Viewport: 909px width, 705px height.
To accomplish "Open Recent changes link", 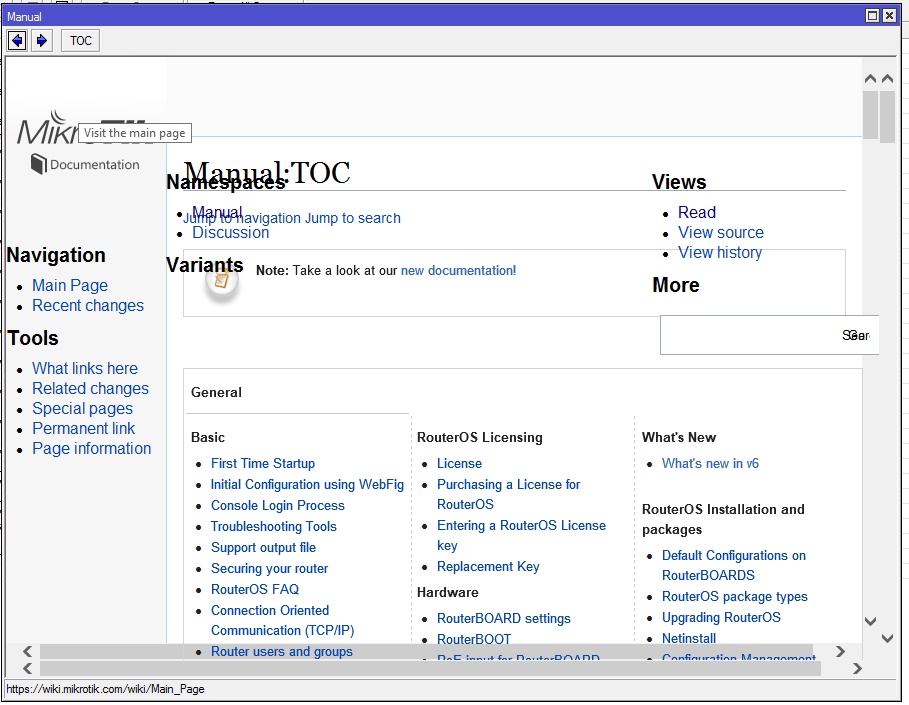I will [x=88, y=306].
